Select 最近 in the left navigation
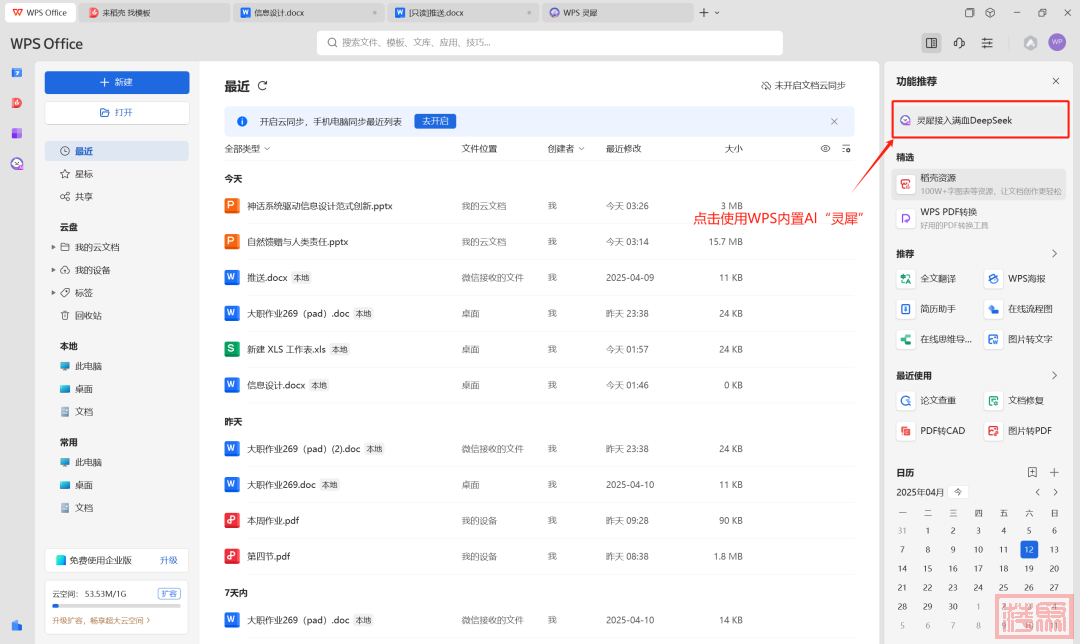Viewport: 1080px width, 644px height. click(116, 151)
